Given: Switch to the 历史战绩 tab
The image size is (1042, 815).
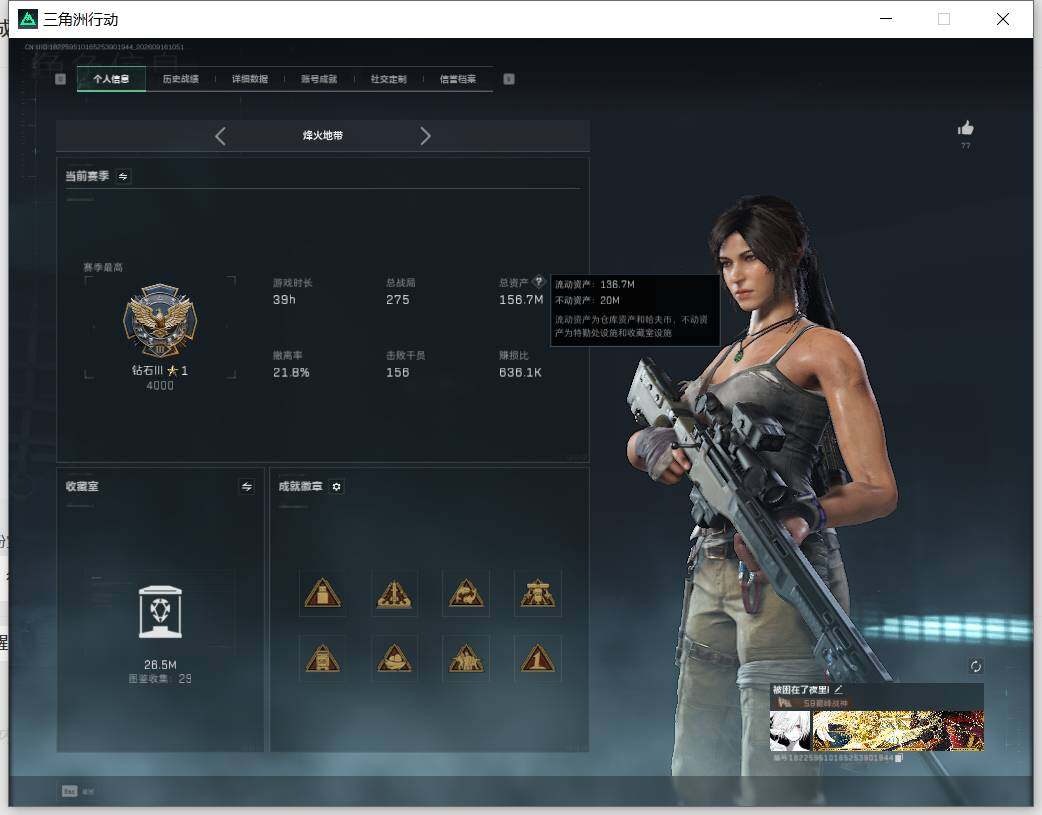Looking at the screenshot, I should 181,79.
